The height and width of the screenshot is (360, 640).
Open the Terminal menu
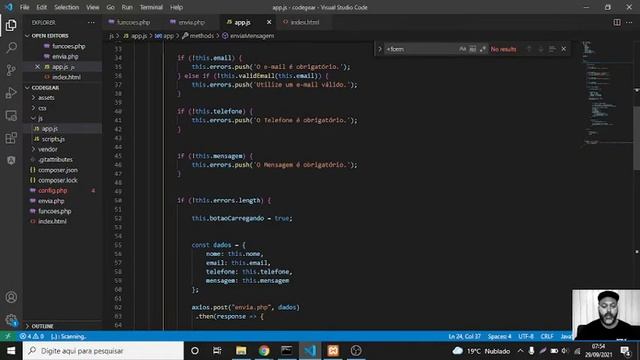click(151, 7)
